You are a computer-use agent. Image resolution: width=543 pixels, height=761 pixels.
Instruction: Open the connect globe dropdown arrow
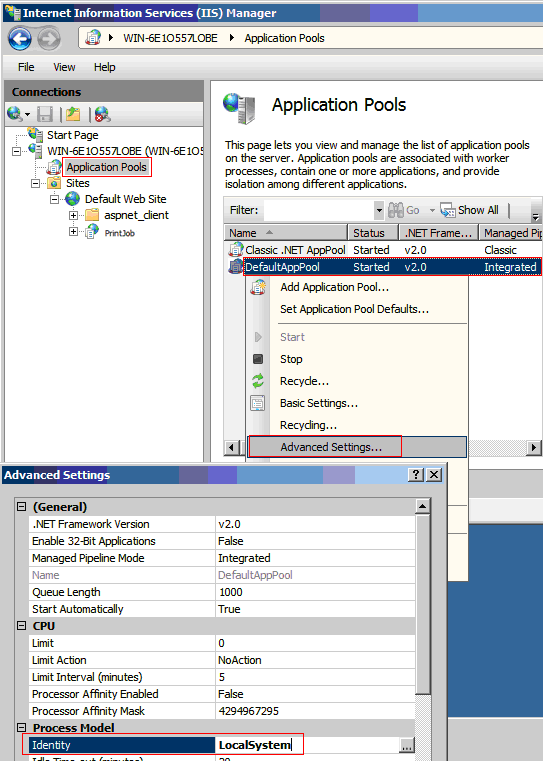pyautogui.click(x=28, y=115)
